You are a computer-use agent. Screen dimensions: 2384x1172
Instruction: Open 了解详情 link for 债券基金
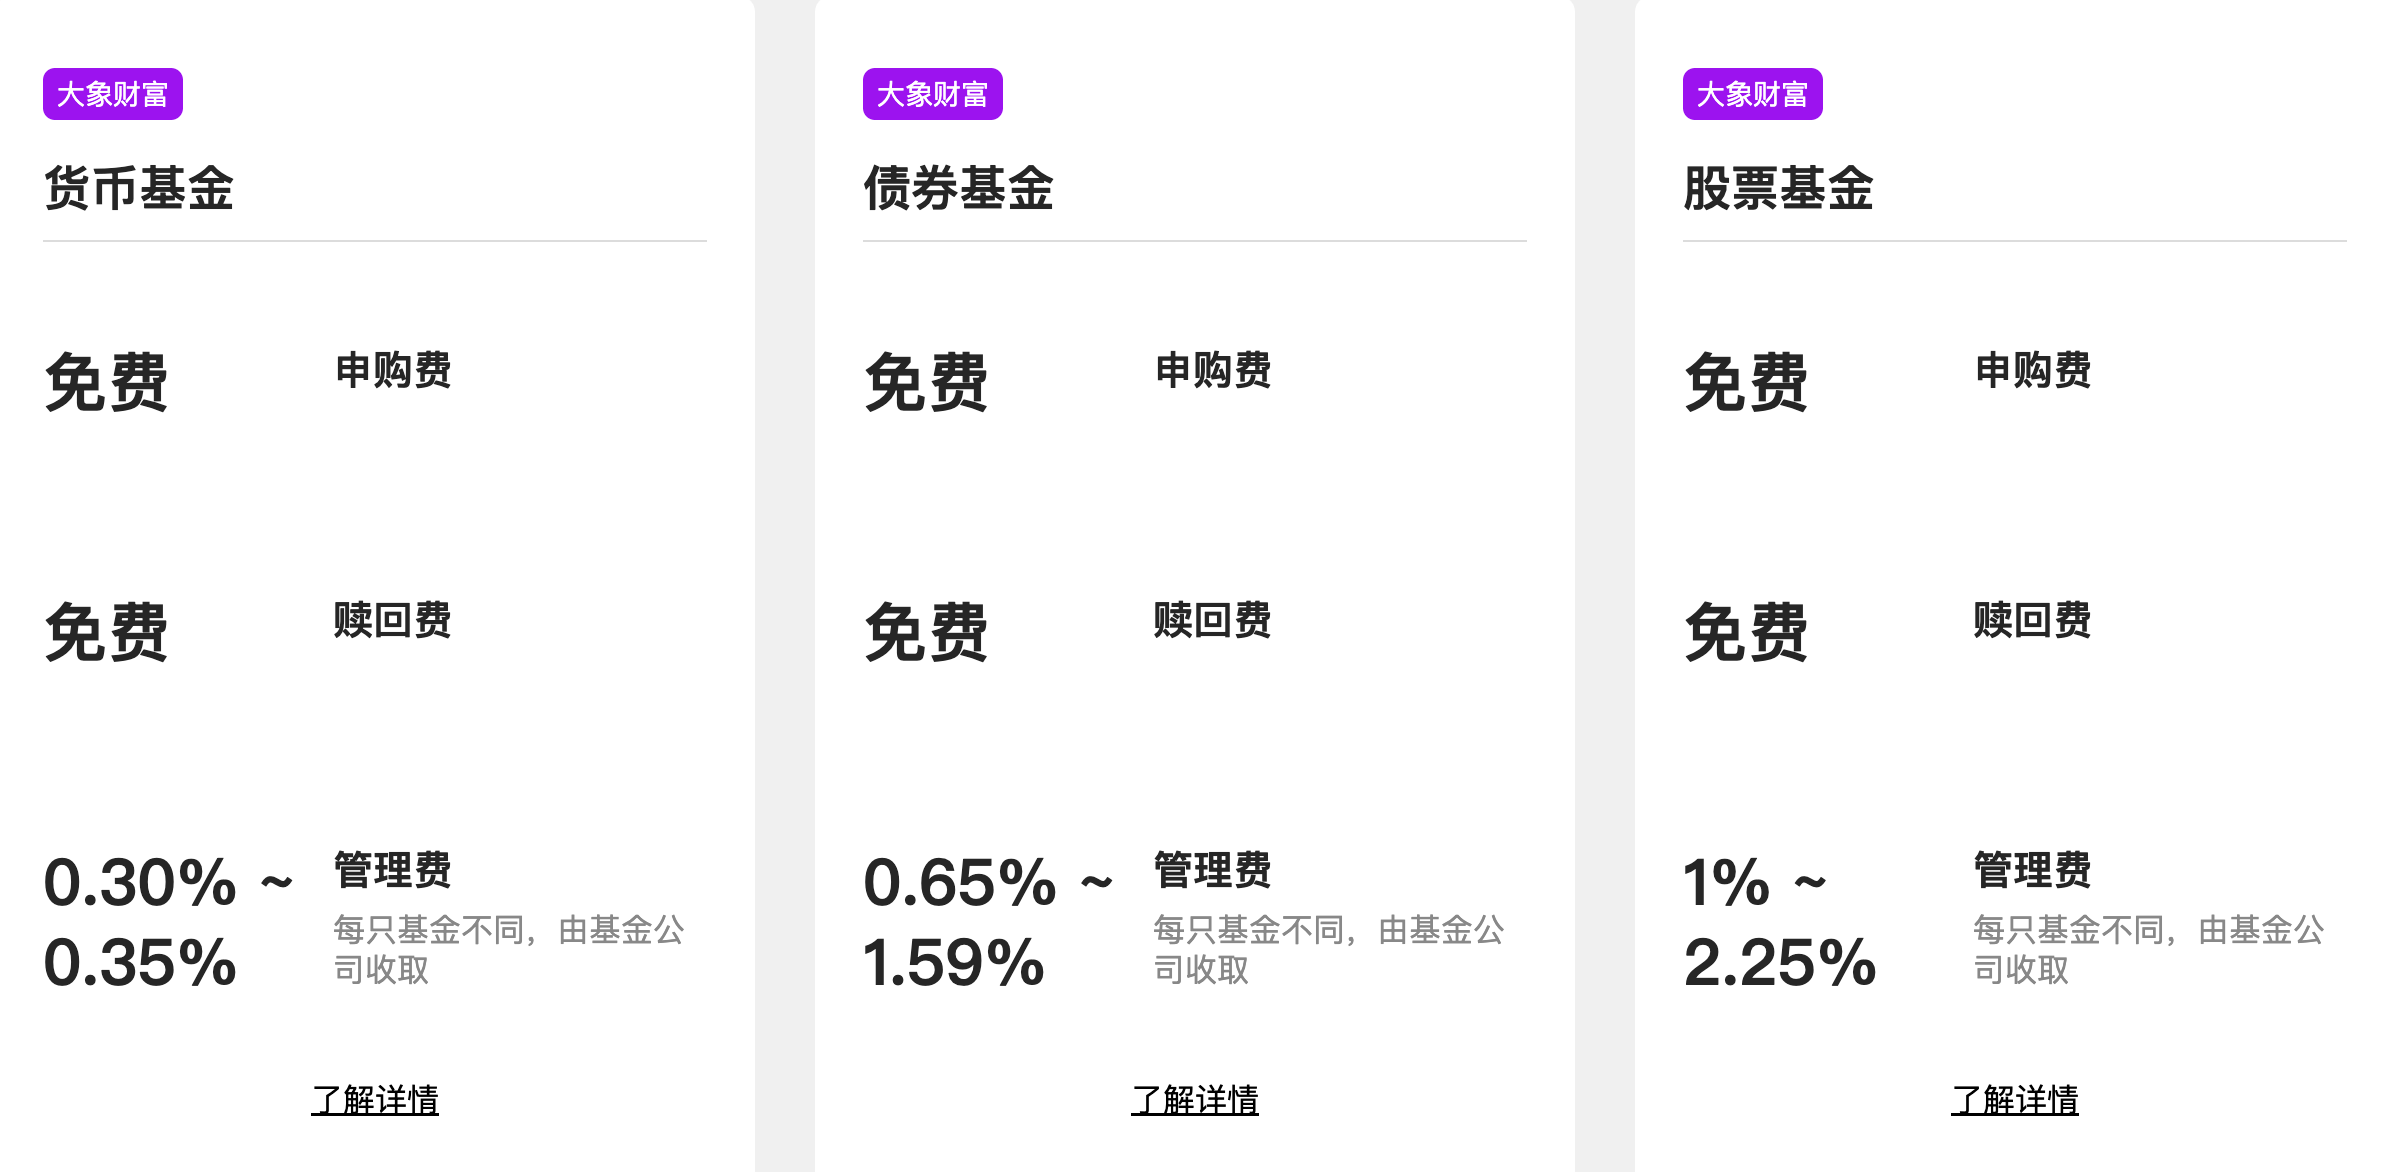tap(1195, 1100)
